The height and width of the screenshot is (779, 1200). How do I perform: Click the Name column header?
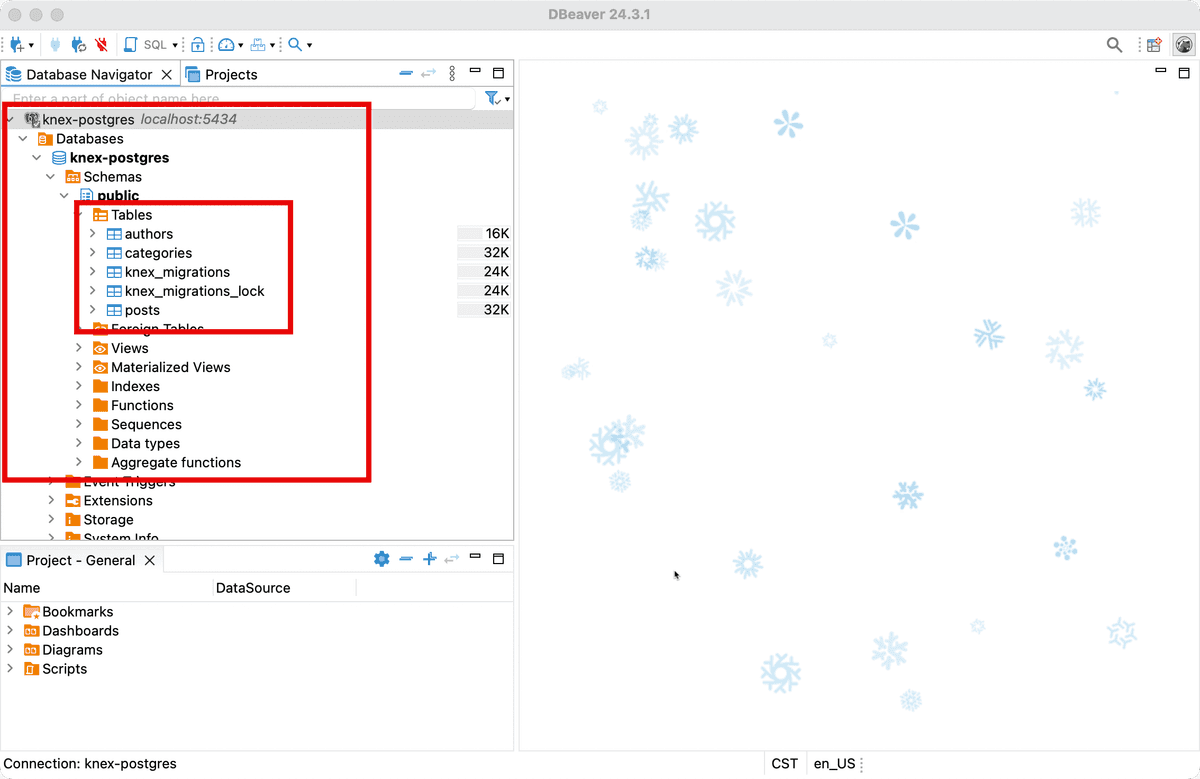107,588
